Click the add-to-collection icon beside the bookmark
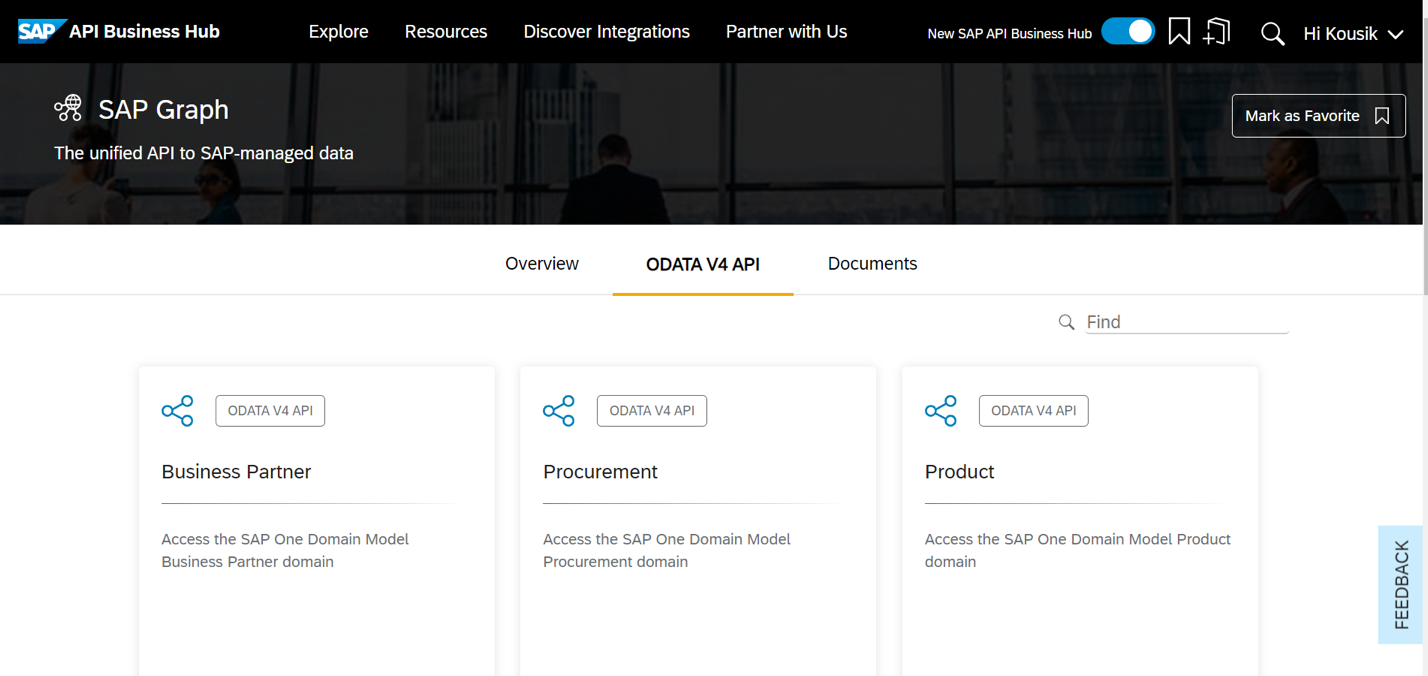Image resolution: width=1428 pixels, height=676 pixels. coord(1216,31)
